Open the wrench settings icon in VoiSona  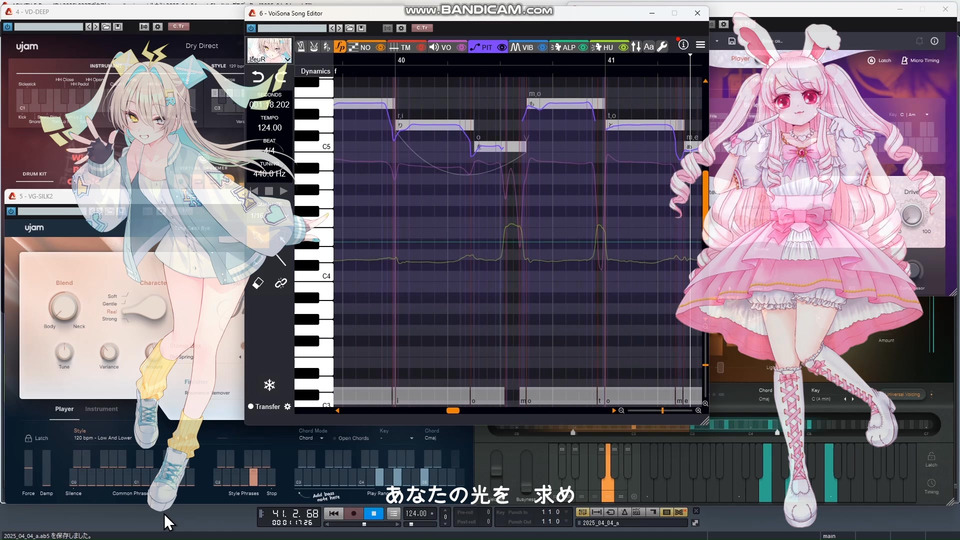(662, 47)
